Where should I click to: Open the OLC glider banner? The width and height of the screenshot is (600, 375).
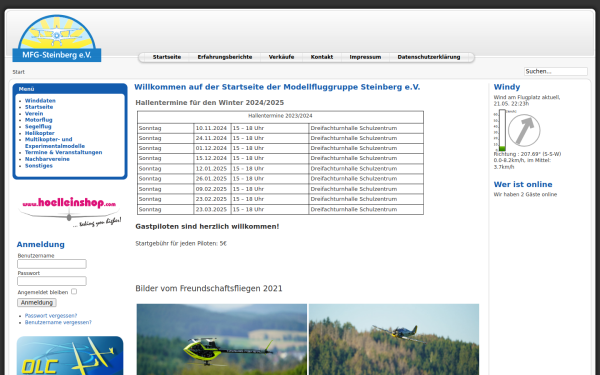(x=70, y=355)
